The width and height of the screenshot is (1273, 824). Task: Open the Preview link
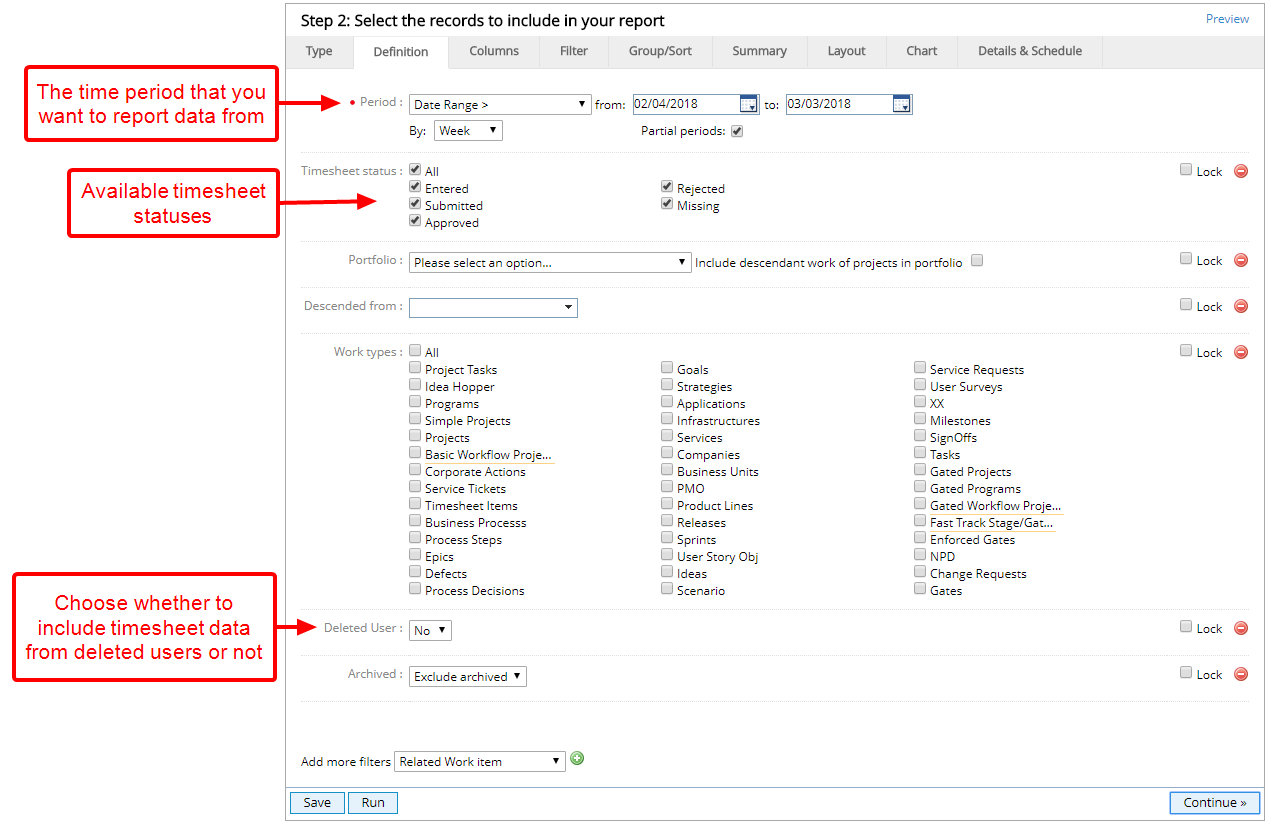(1227, 19)
